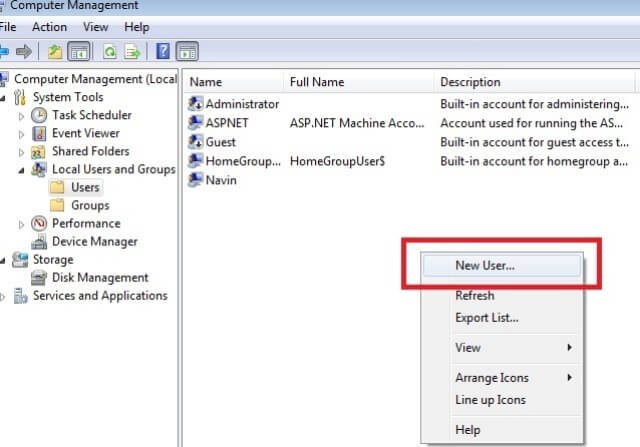Sort by the Name column header

point(234,82)
